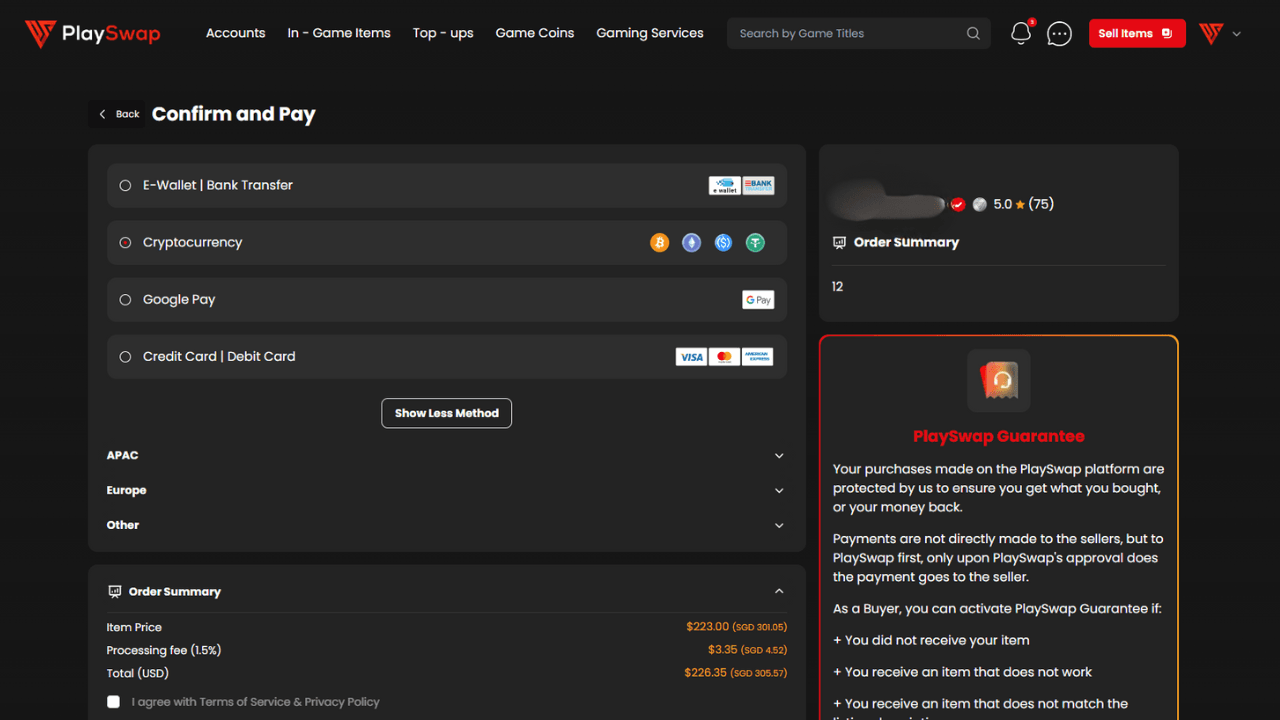
Task: Select the Google Pay radio button
Action: coord(125,299)
